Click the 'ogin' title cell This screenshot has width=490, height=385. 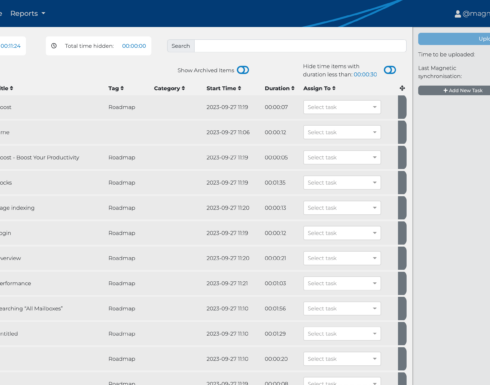click(x=6, y=233)
